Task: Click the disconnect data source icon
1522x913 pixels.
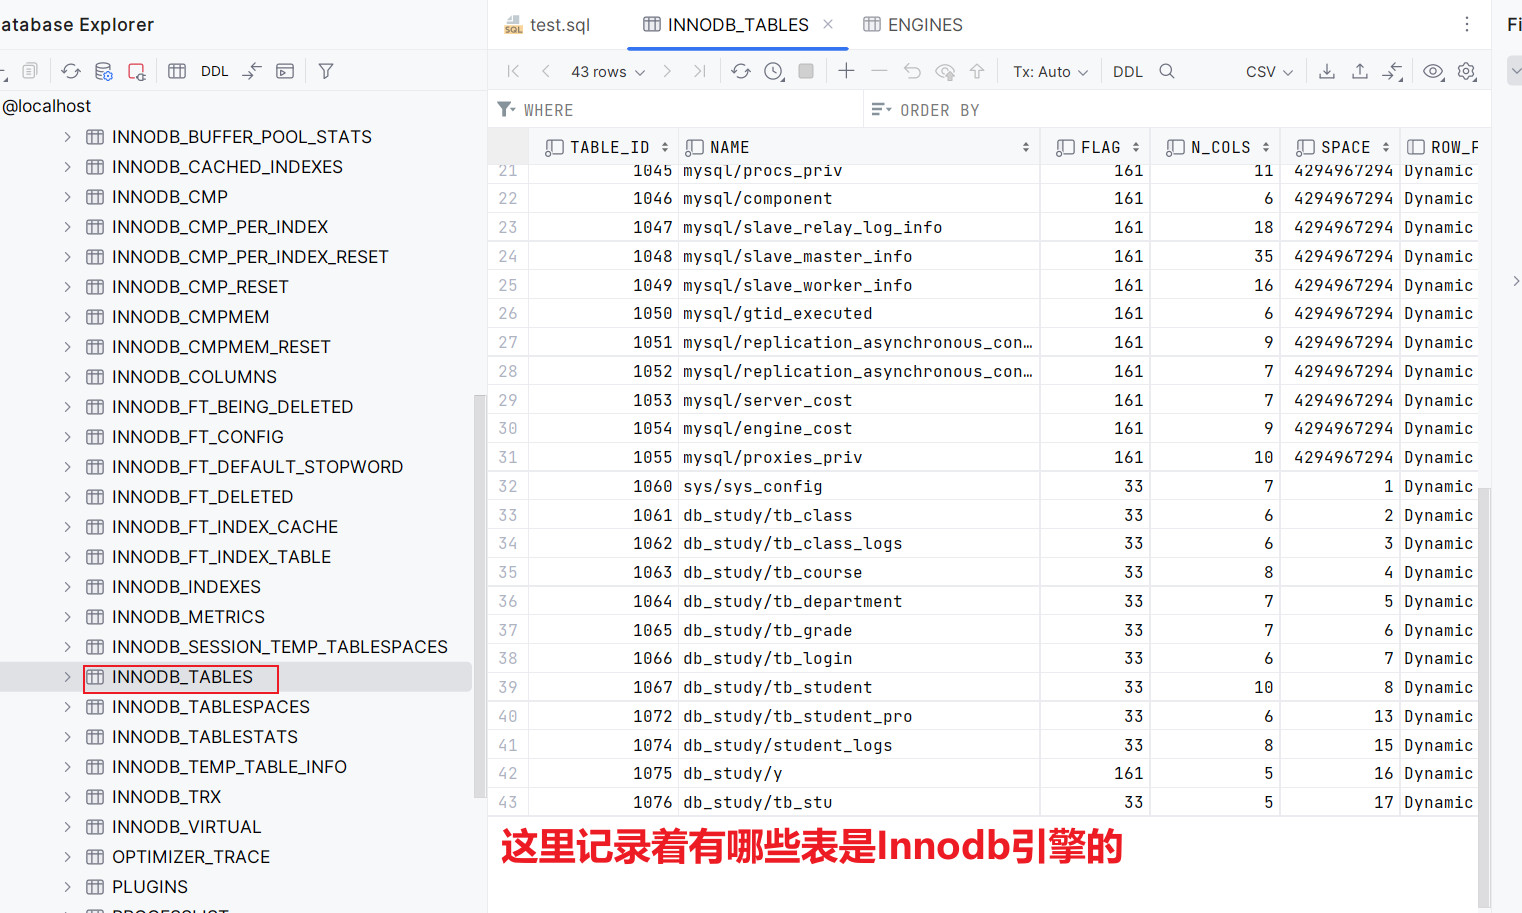Action: click(137, 71)
